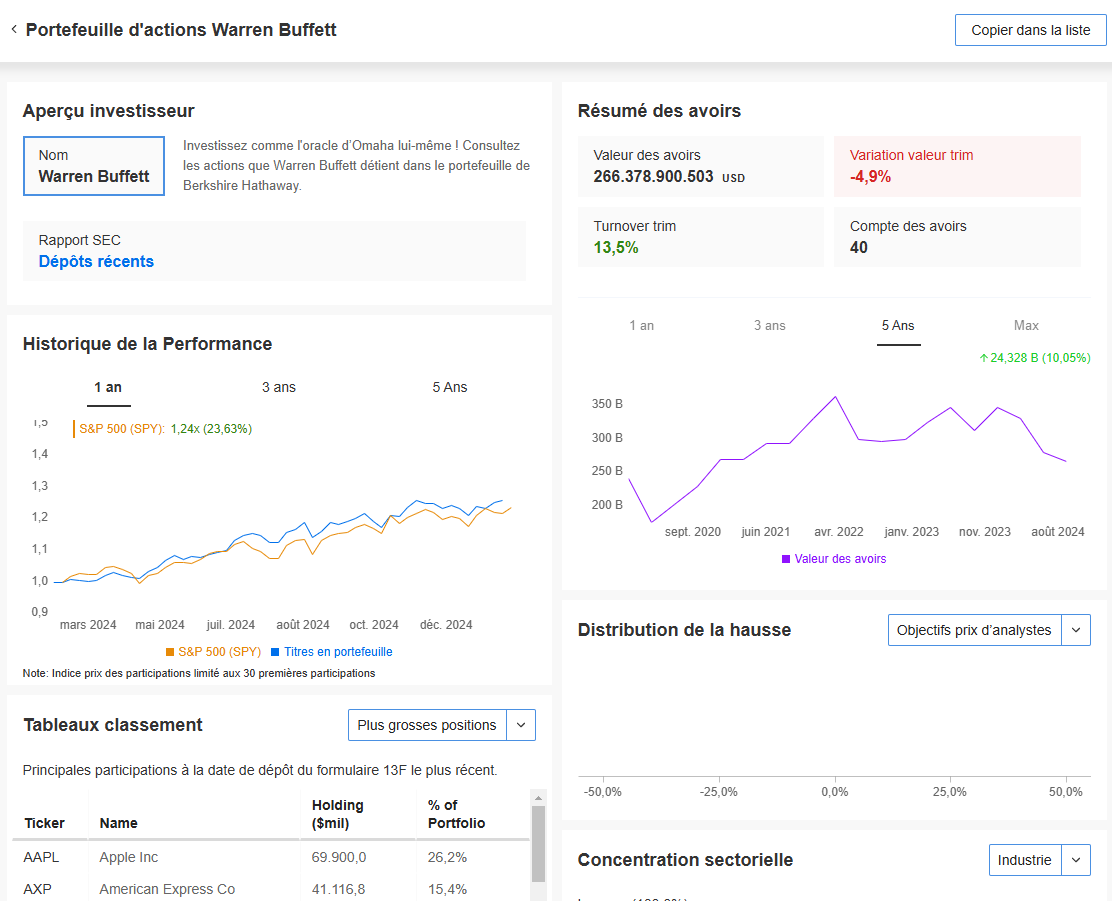The width and height of the screenshot is (1112, 901).
Task: Go back using the header chevron arrow
Action: coord(13,30)
